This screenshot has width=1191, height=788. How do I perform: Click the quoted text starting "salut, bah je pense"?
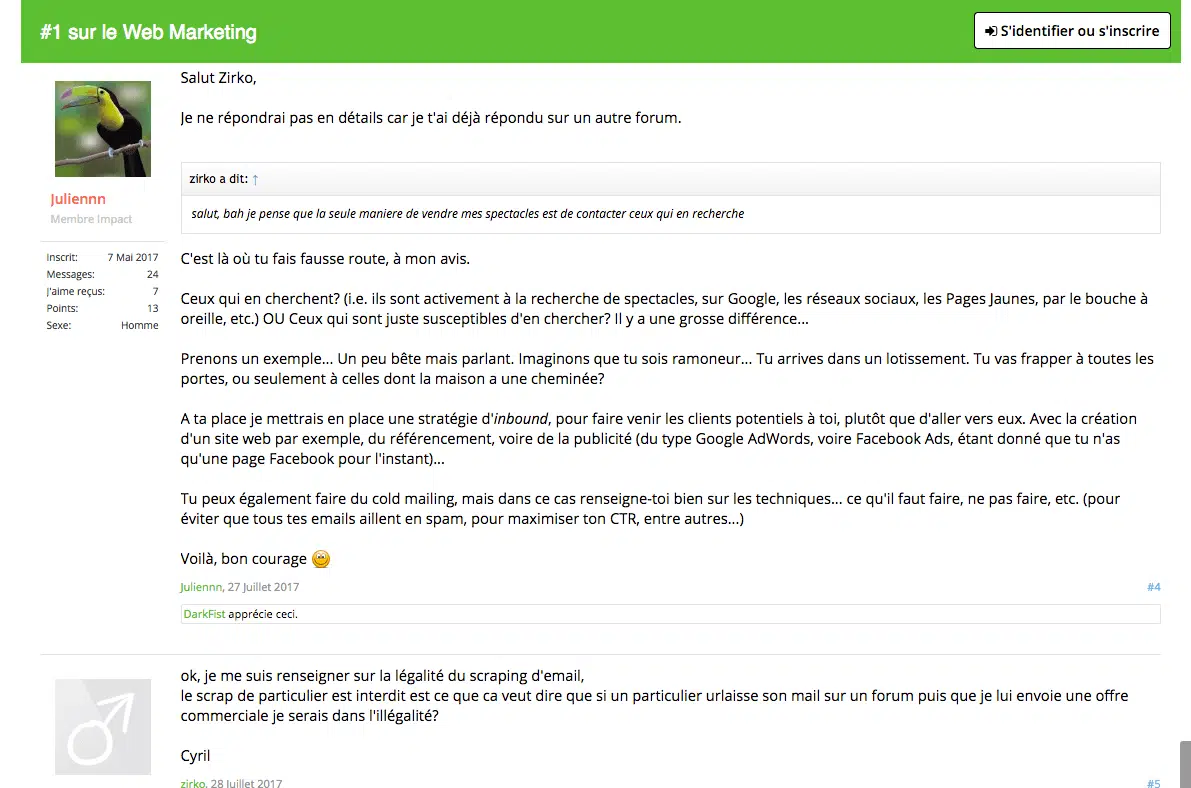point(467,213)
